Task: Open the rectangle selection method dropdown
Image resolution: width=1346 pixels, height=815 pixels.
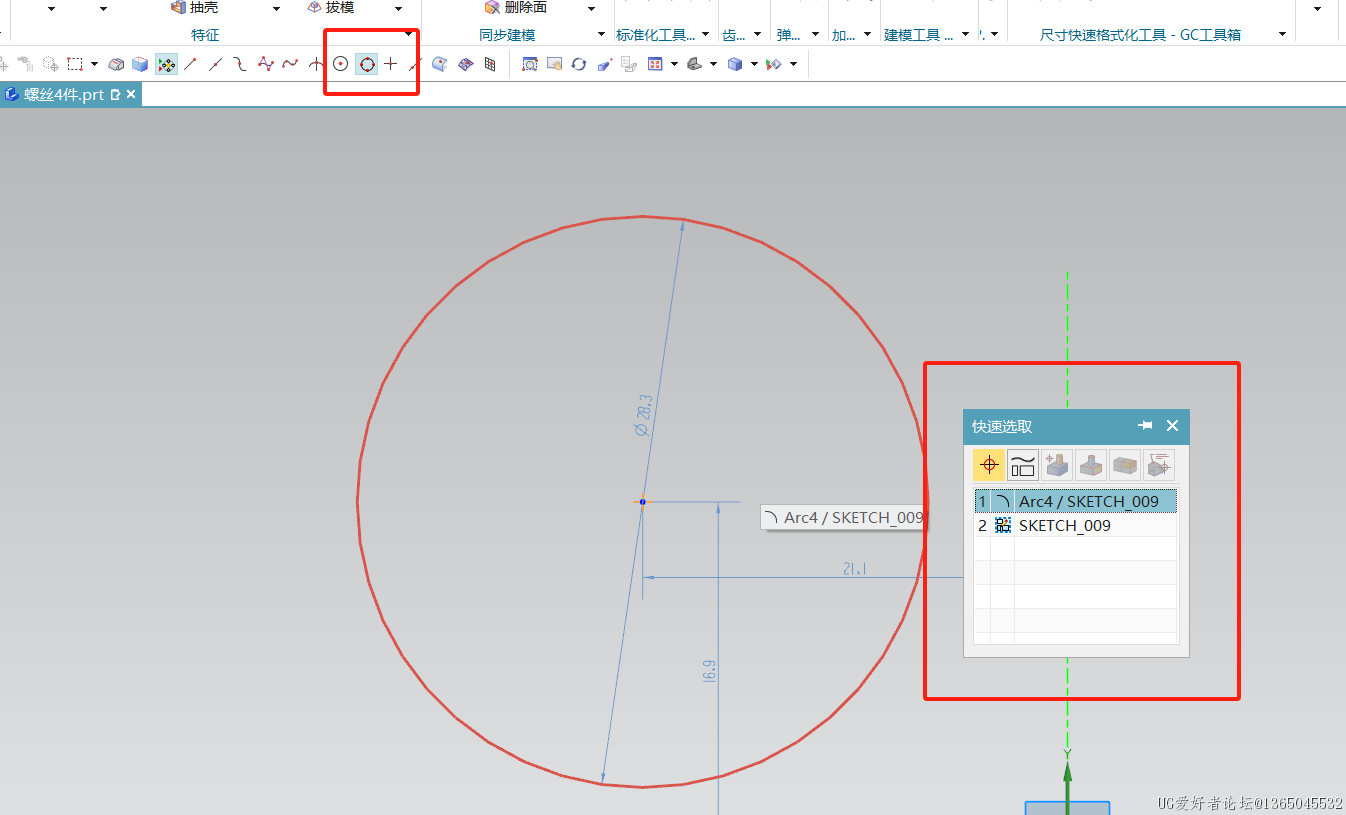Action: point(94,65)
